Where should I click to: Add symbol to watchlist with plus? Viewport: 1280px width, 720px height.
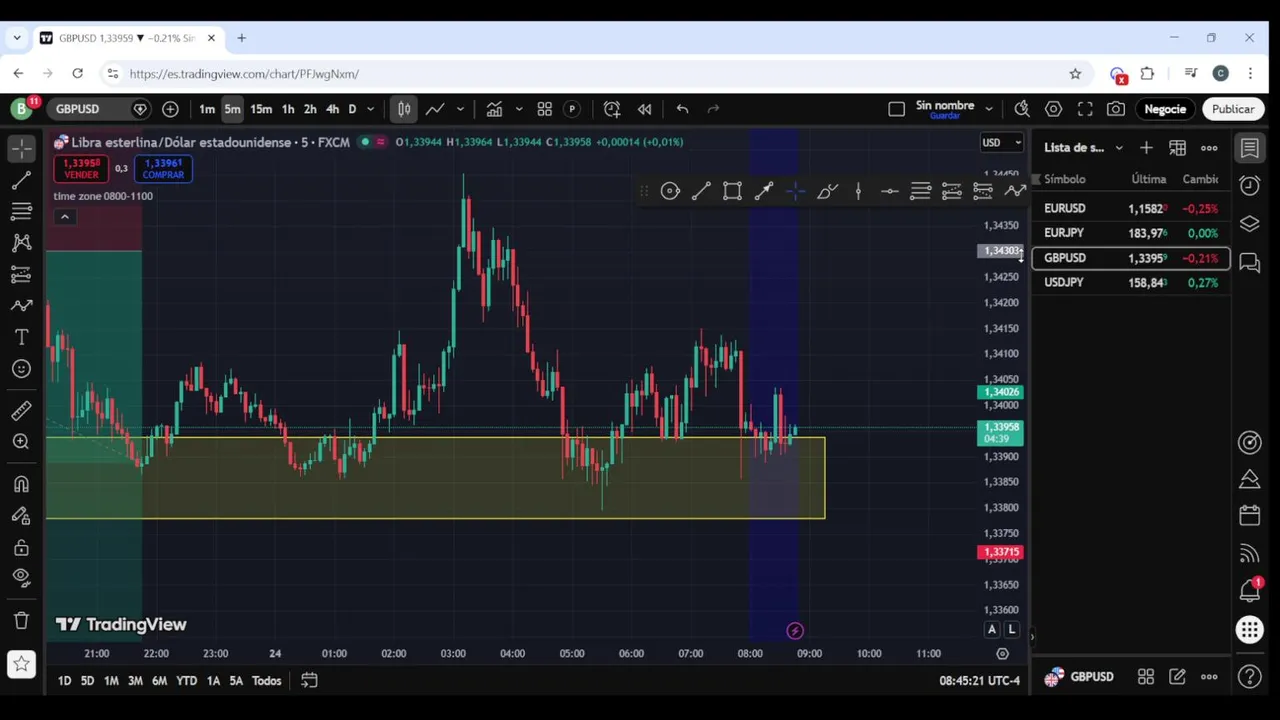tap(1146, 148)
